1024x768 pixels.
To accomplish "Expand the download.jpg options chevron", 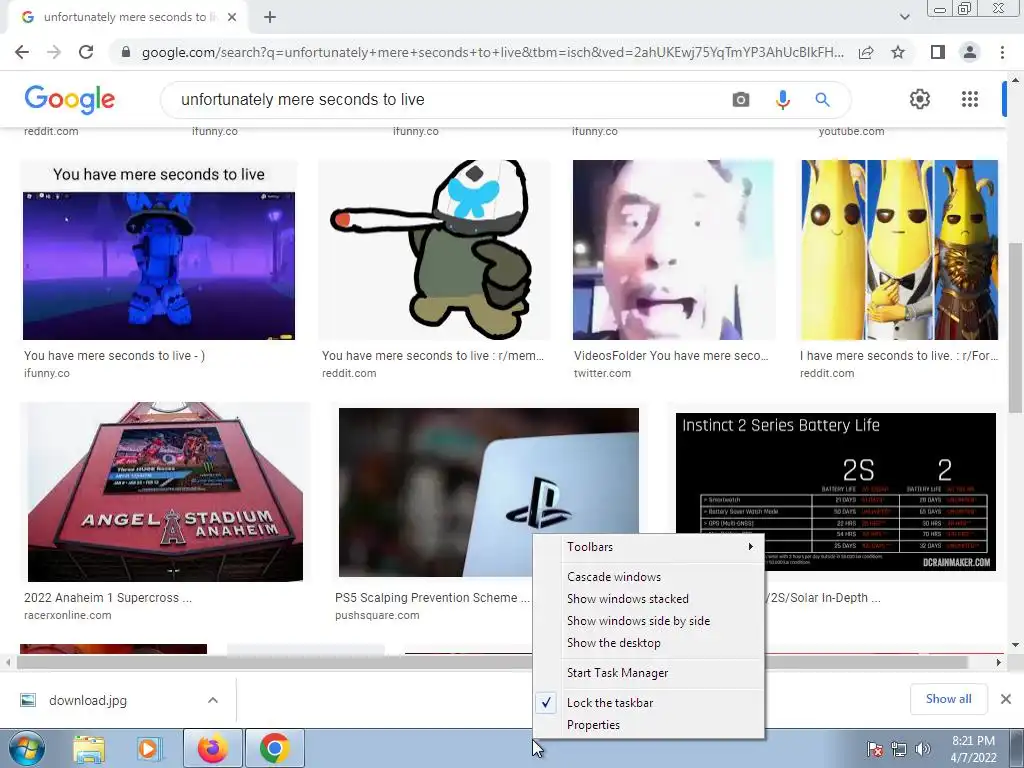I will point(213,700).
